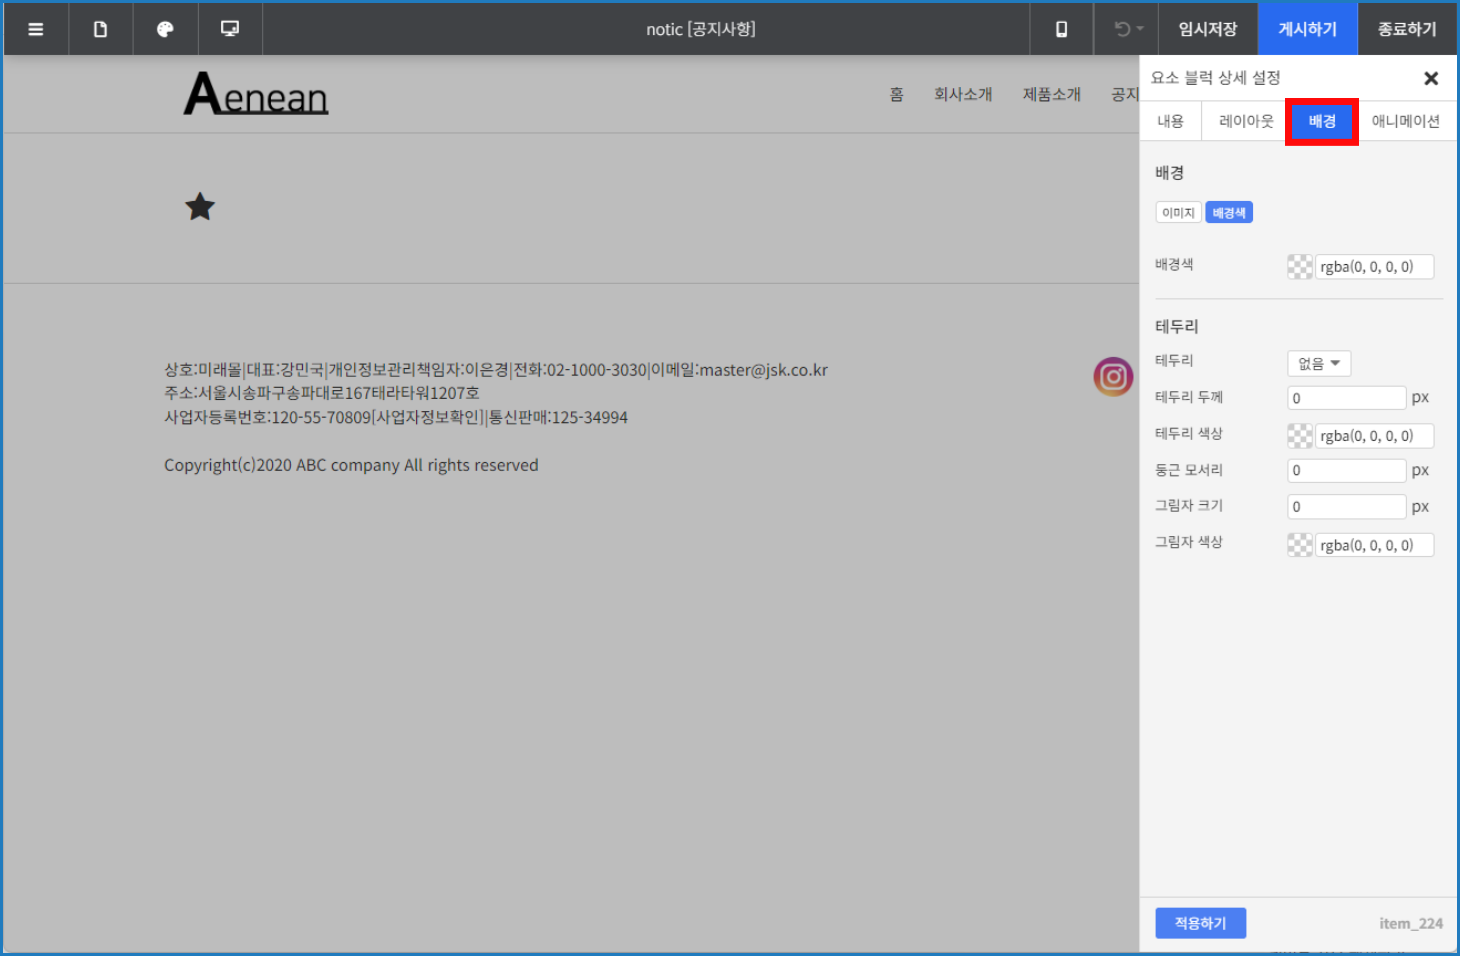The height and width of the screenshot is (956, 1460).
Task: Close the block detail settings panel
Action: (1430, 78)
